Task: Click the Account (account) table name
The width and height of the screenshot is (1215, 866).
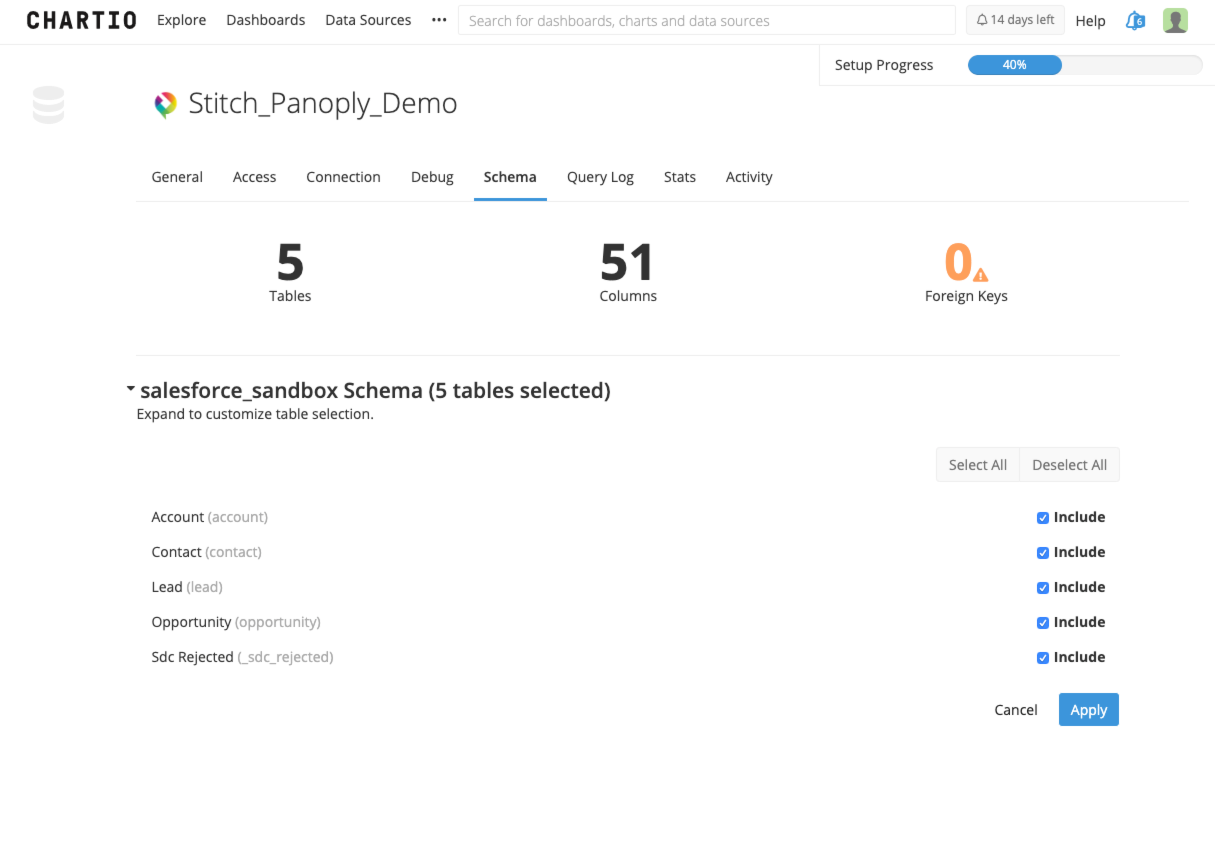Action: pyautogui.click(x=210, y=517)
